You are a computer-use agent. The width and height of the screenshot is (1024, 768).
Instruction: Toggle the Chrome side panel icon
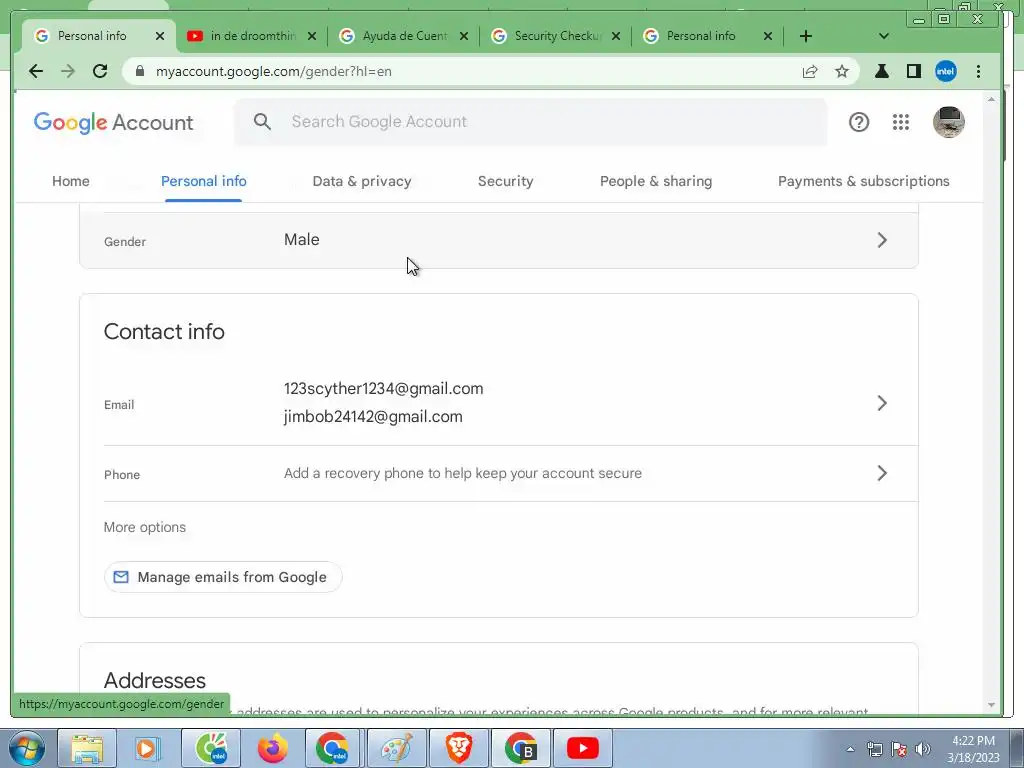(914, 71)
